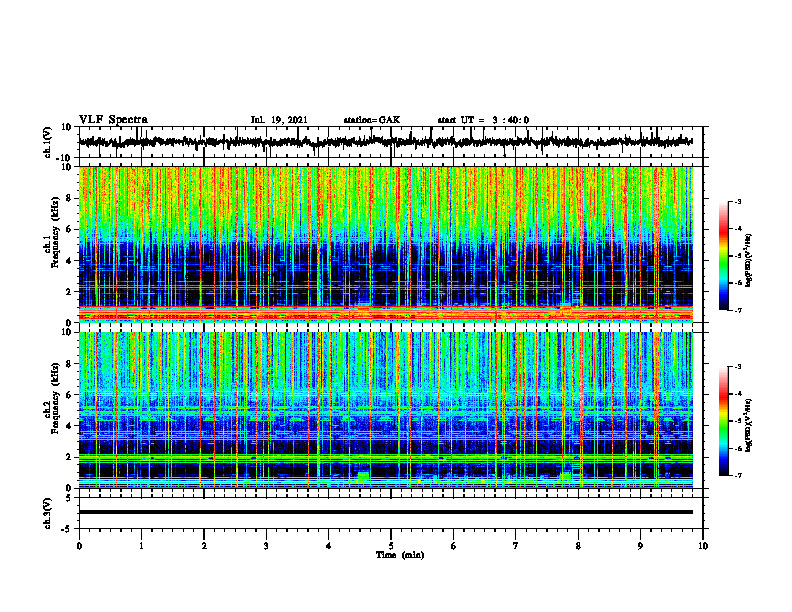This screenshot has width=792, height=612.
Task: Click time axis tick label "8"
Action: click(x=578, y=546)
